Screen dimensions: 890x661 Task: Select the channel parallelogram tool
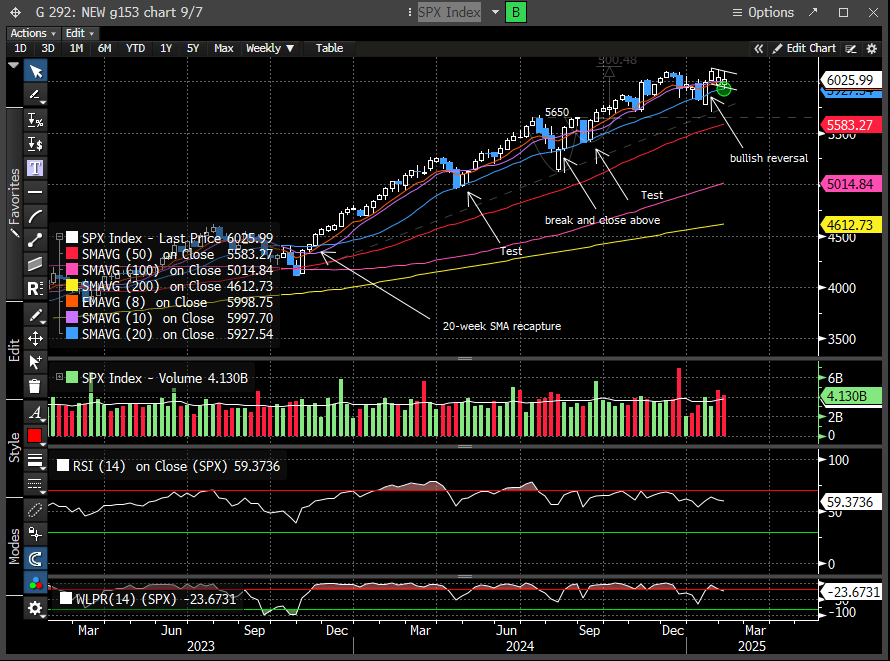point(35,264)
